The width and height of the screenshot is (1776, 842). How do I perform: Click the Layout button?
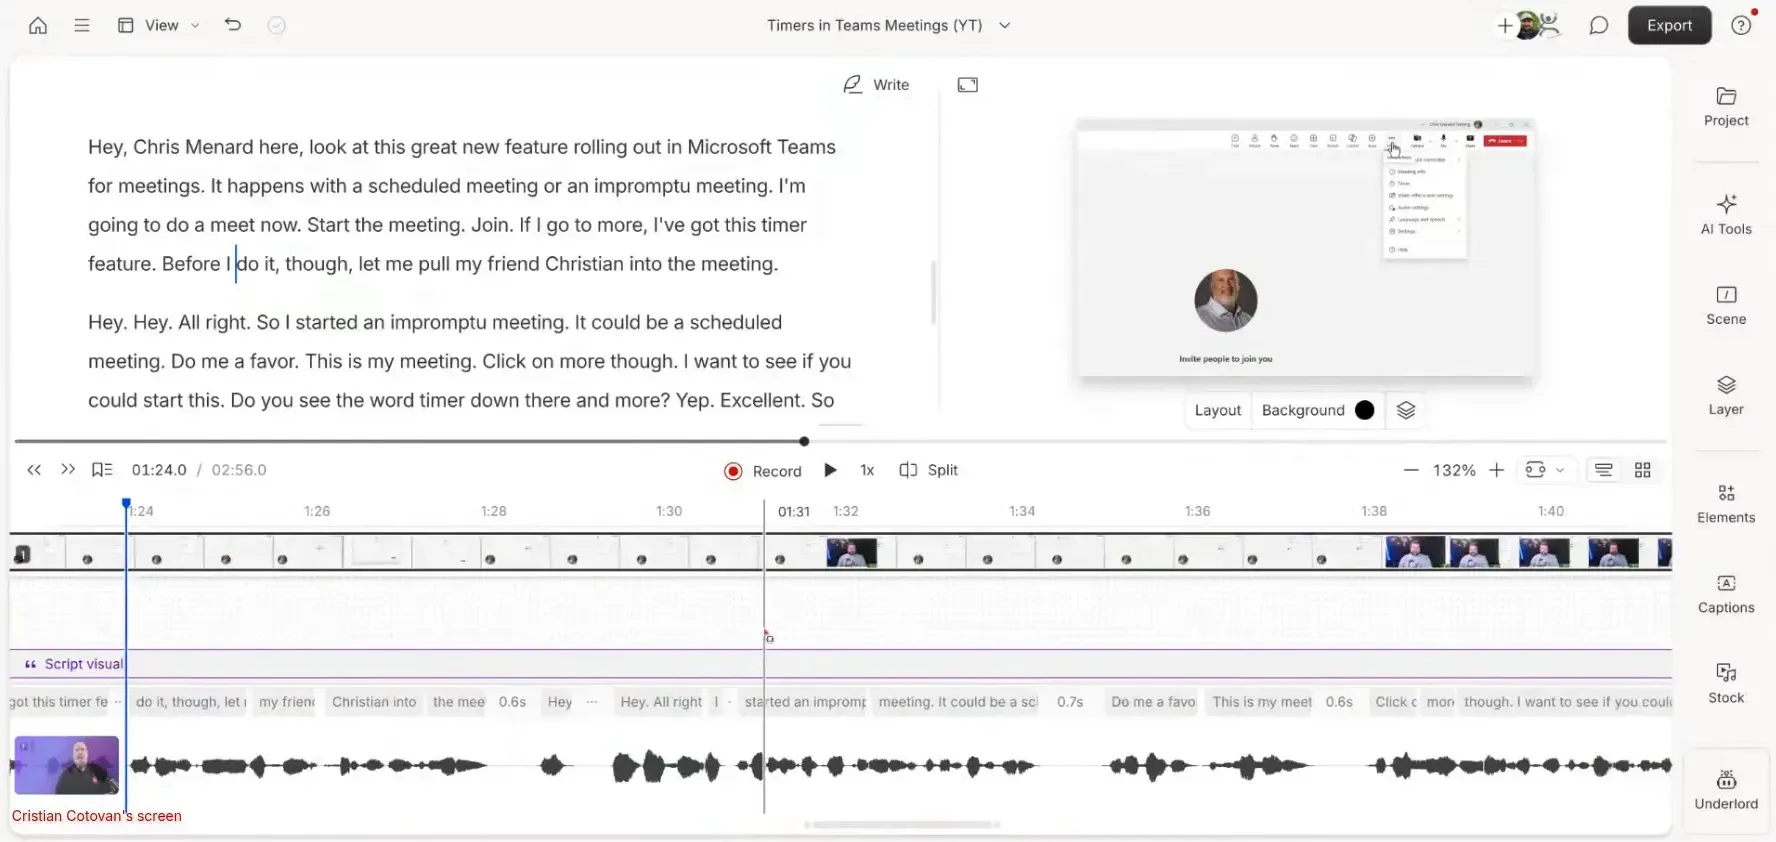1217,410
